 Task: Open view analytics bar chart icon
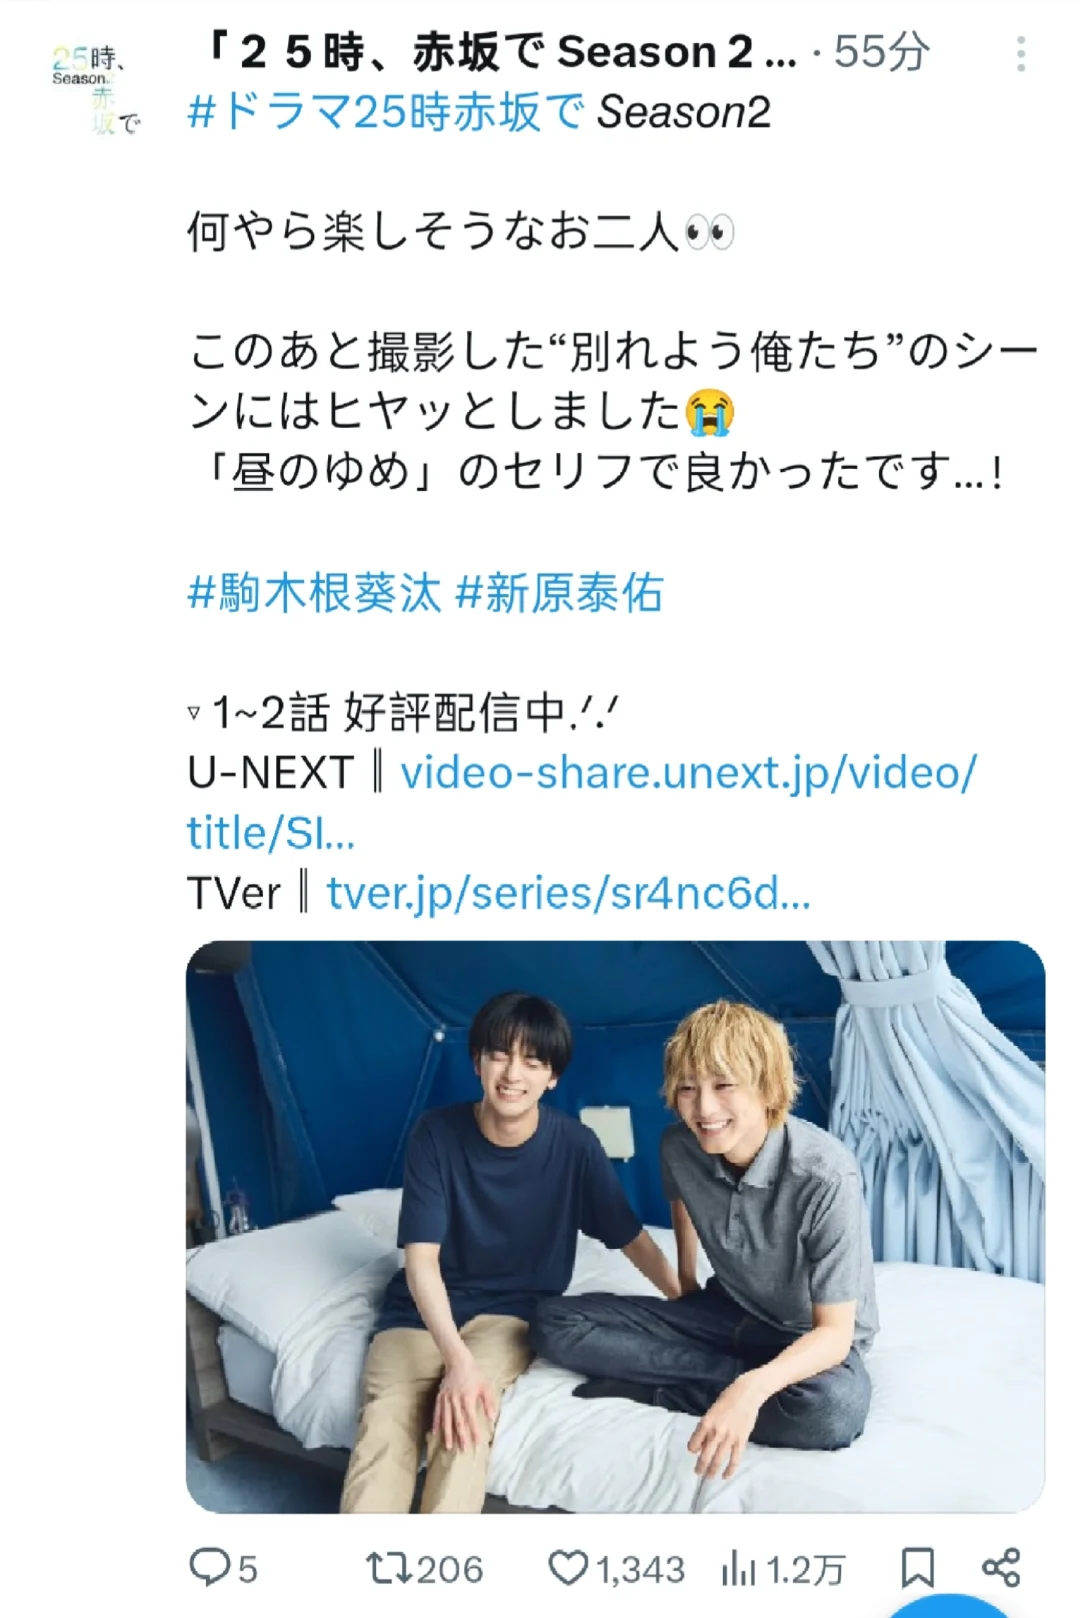(738, 1568)
